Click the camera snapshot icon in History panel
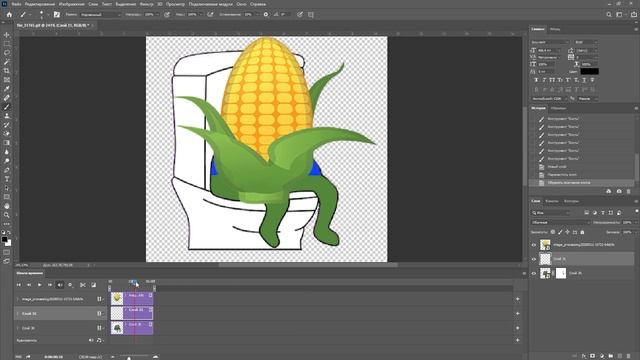 pyautogui.click(x=619, y=191)
